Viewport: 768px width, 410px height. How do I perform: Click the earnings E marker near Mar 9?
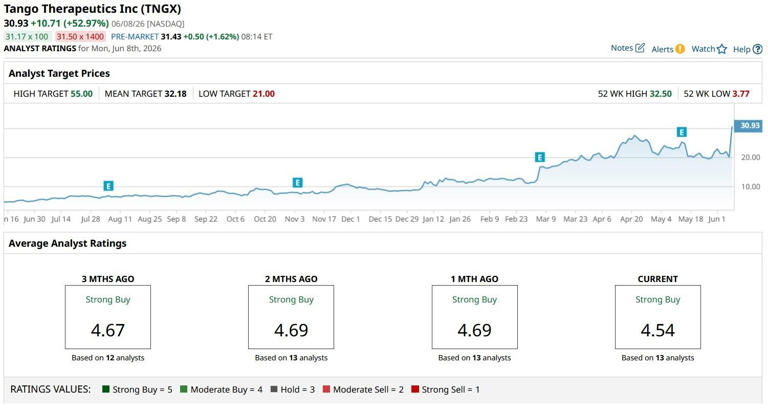[540, 157]
